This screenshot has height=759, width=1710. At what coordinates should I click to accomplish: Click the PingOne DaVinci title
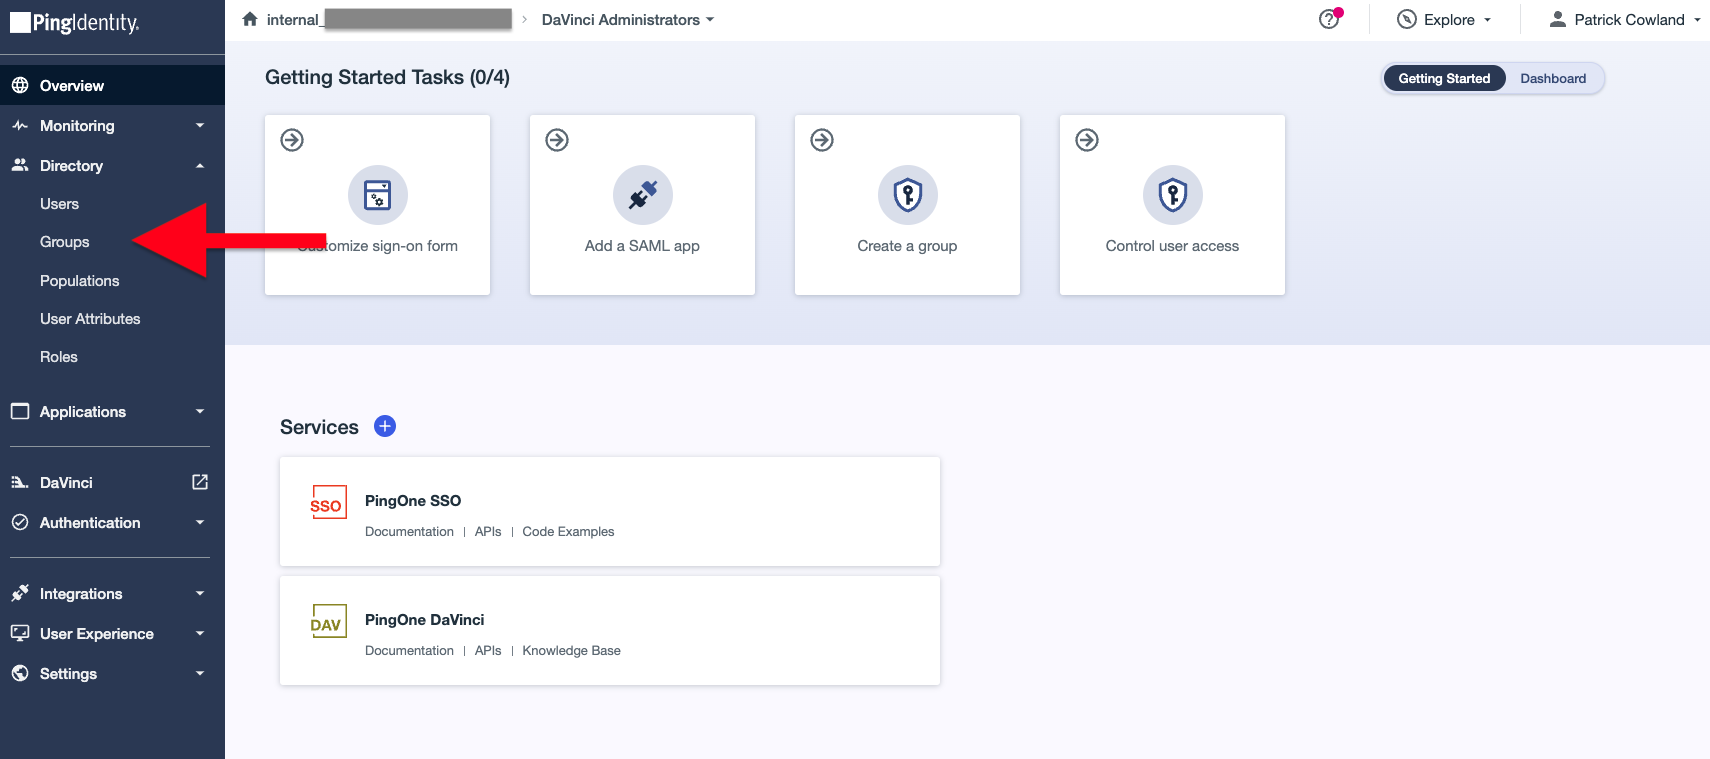point(424,619)
